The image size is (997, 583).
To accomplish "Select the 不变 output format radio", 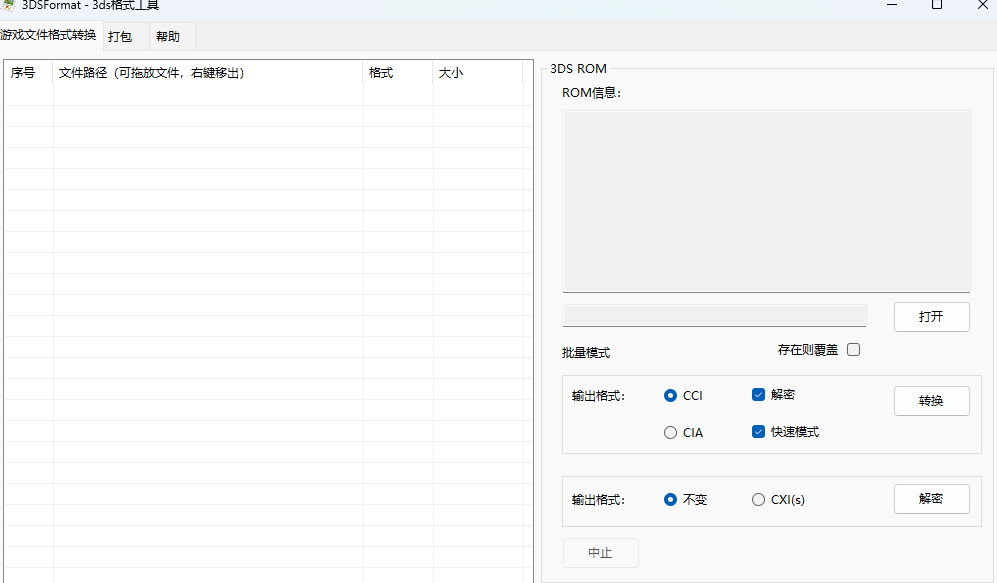I will tap(670, 500).
